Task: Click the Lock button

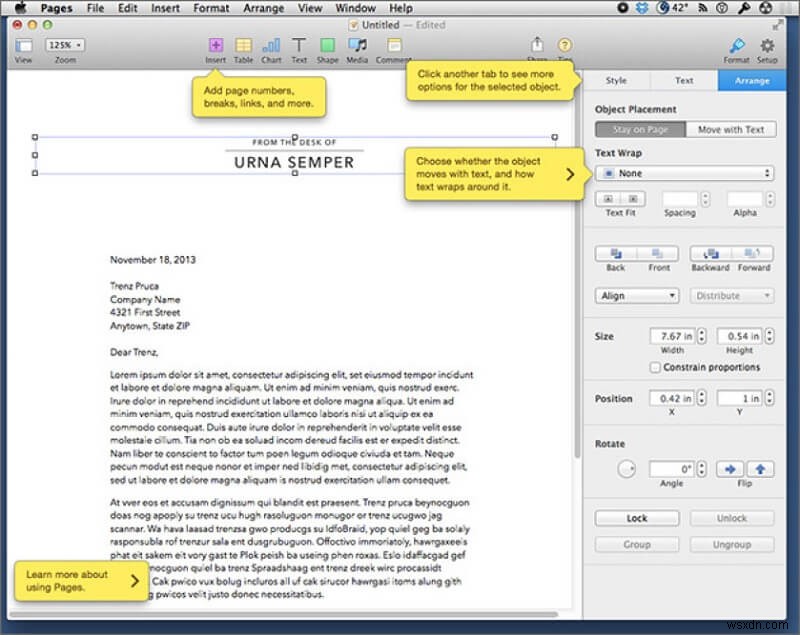Action: (x=637, y=518)
